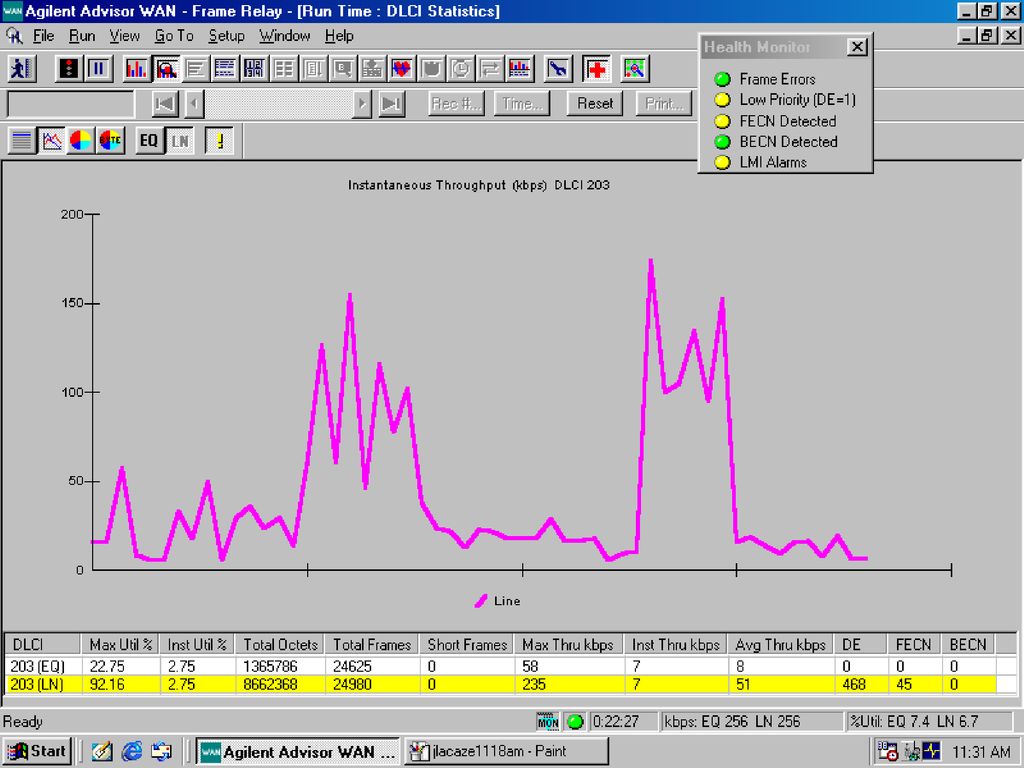The image size is (1024, 768).
Task: Switch to the pie chart view icon
Action: coord(81,140)
